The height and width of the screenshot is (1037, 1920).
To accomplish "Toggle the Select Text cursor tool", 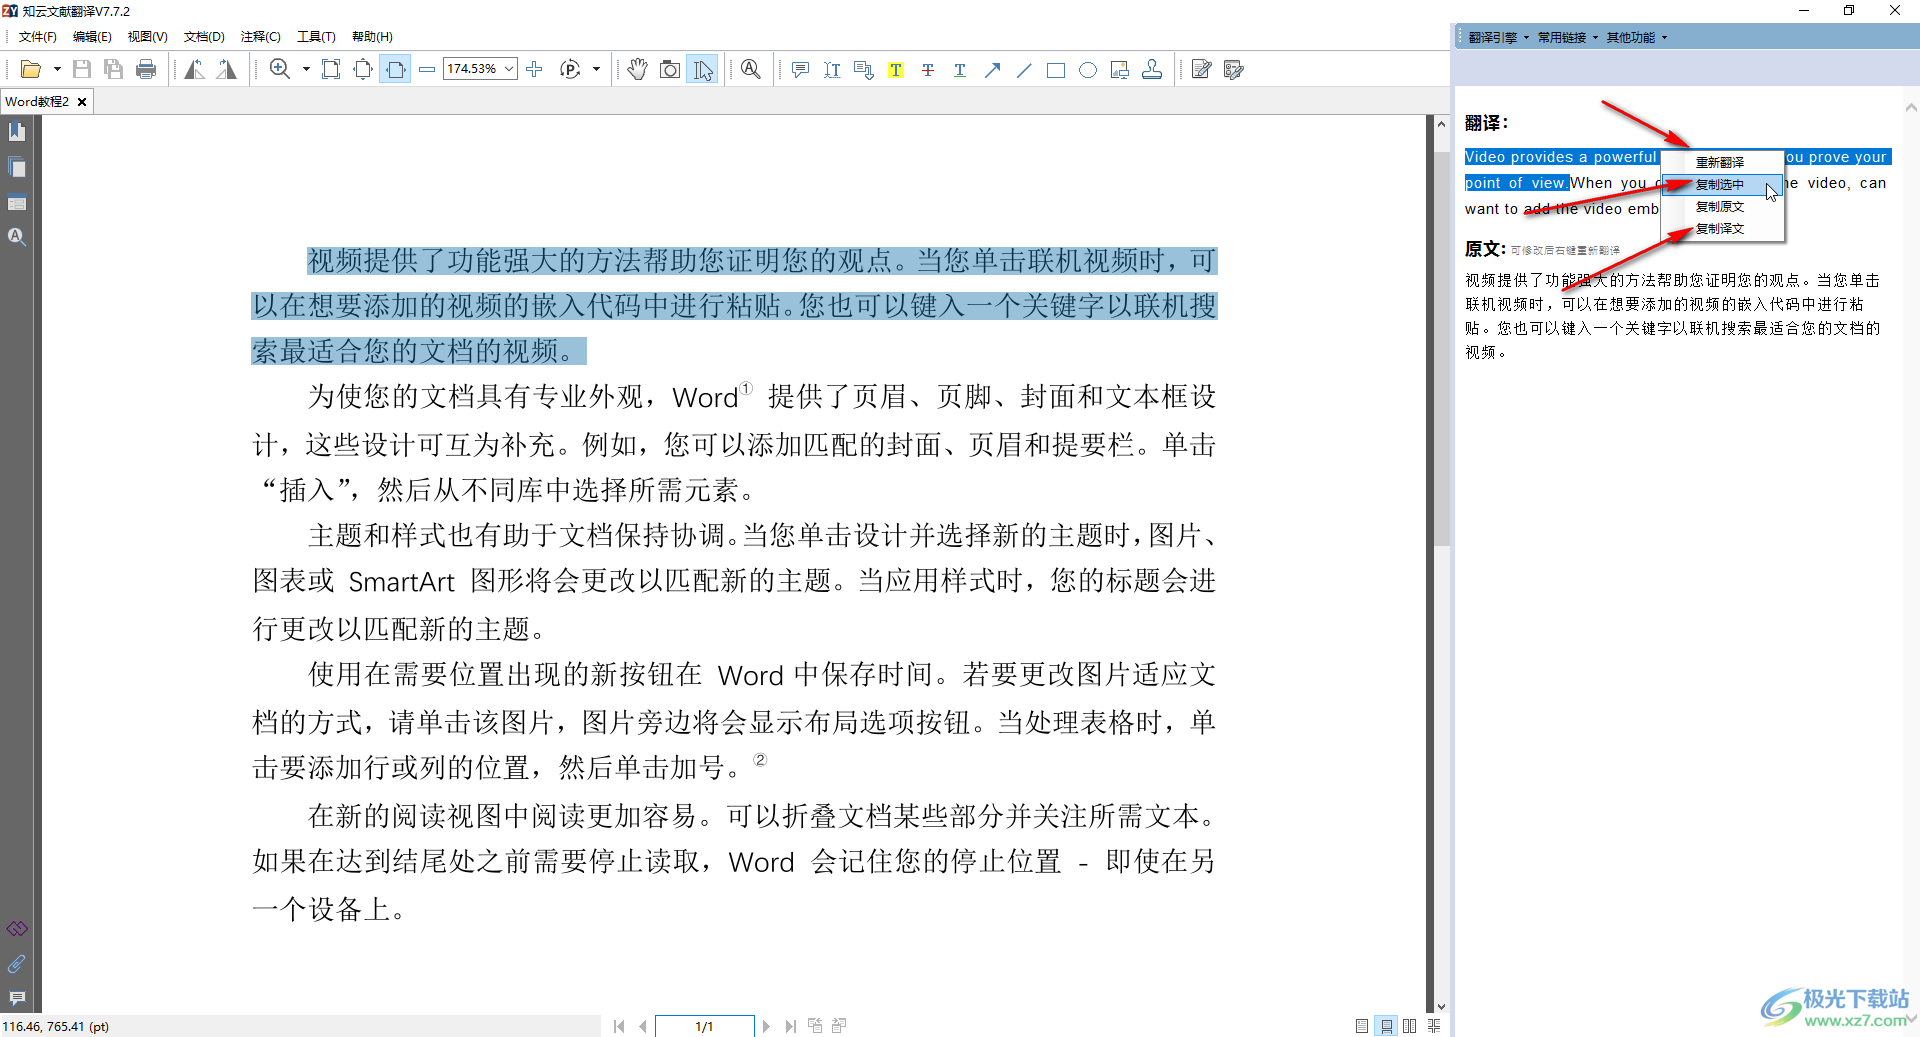I will point(702,70).
